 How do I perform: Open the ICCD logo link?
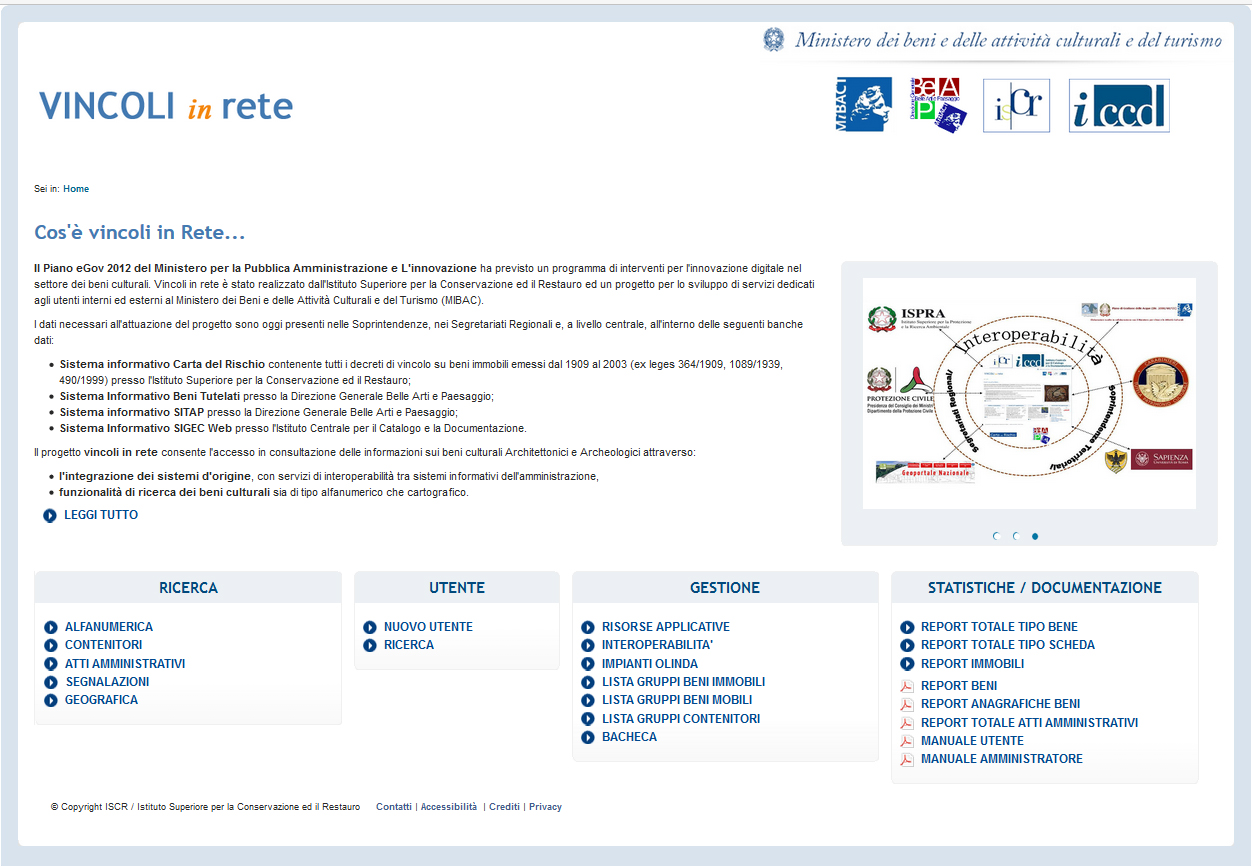1118,105
